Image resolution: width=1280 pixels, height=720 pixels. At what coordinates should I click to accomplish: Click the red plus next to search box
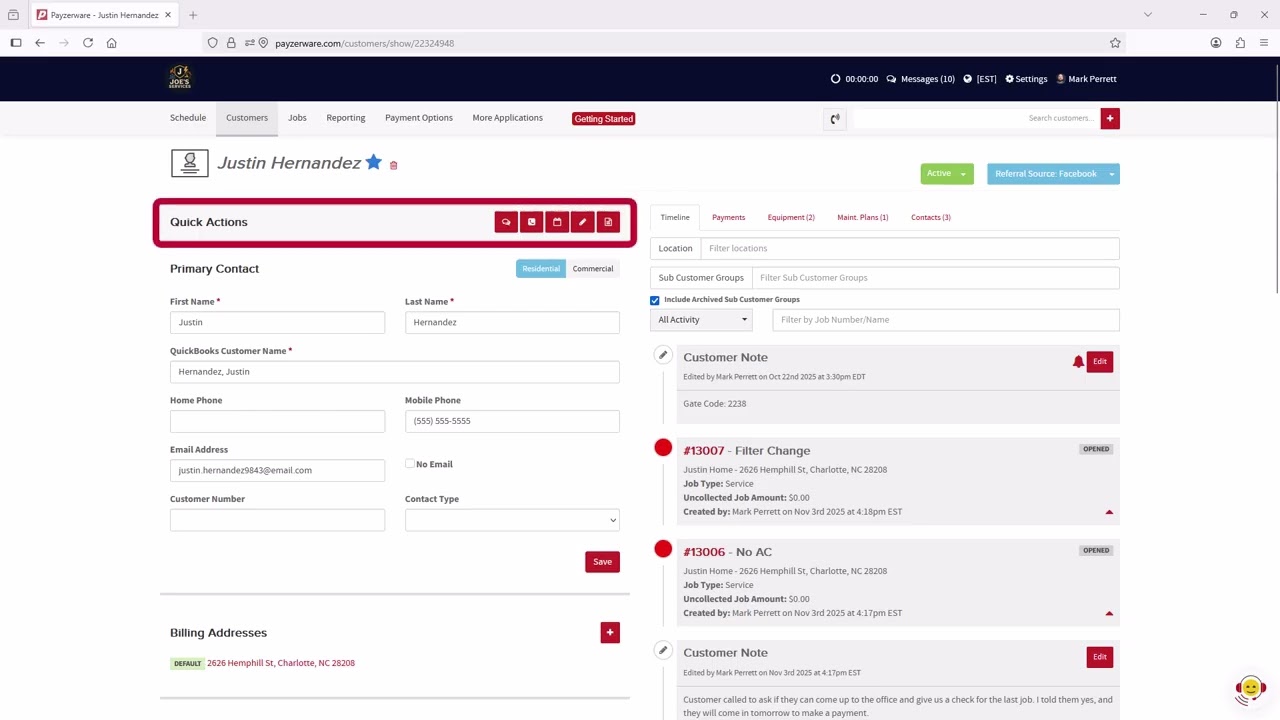click(1110, 118)
